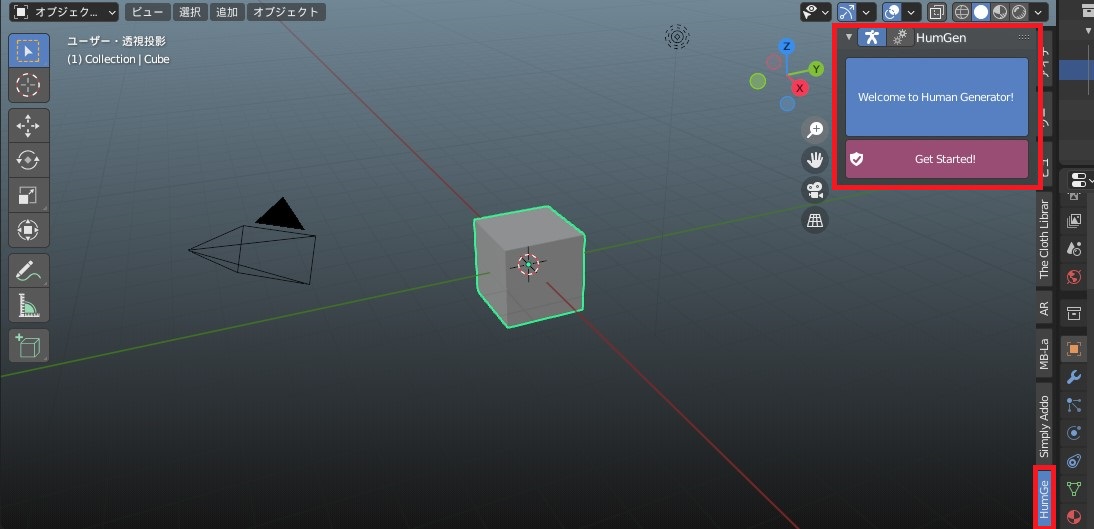
Task: Choose the Move tool
Action: 29,126
